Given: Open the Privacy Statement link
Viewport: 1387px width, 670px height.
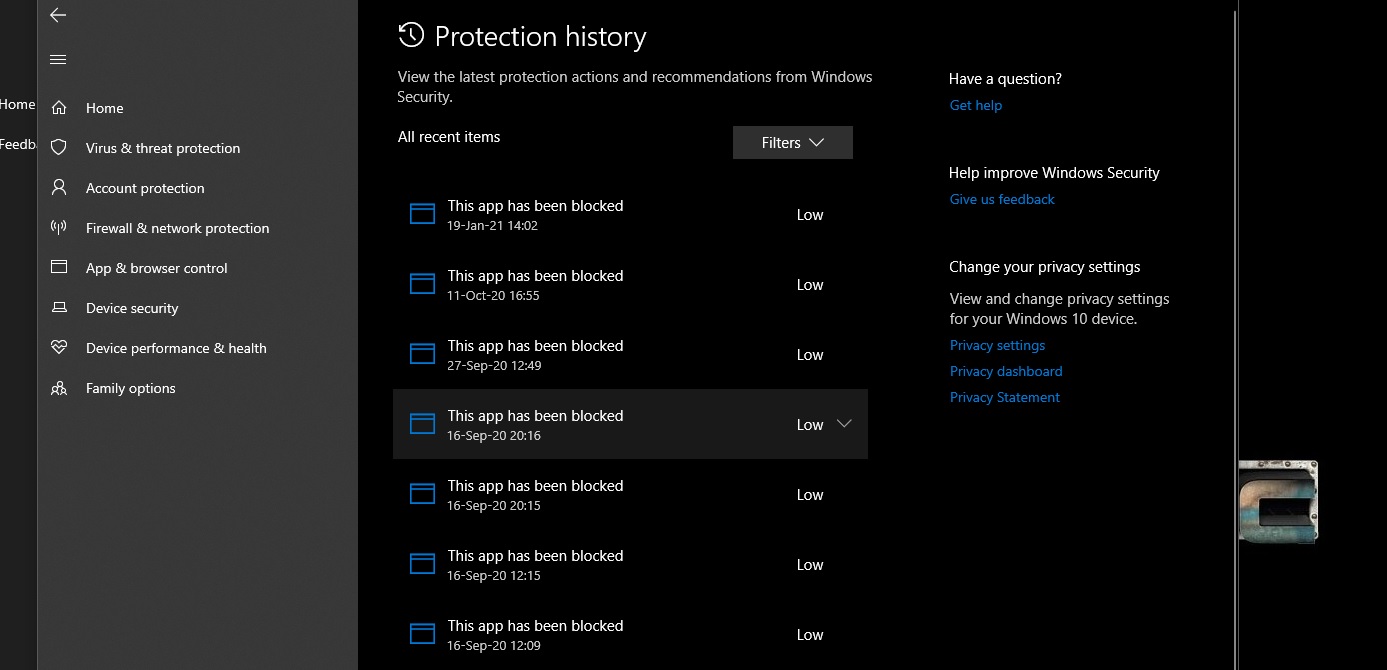Looking at the screenshot, I should (x=1004, y=397).
